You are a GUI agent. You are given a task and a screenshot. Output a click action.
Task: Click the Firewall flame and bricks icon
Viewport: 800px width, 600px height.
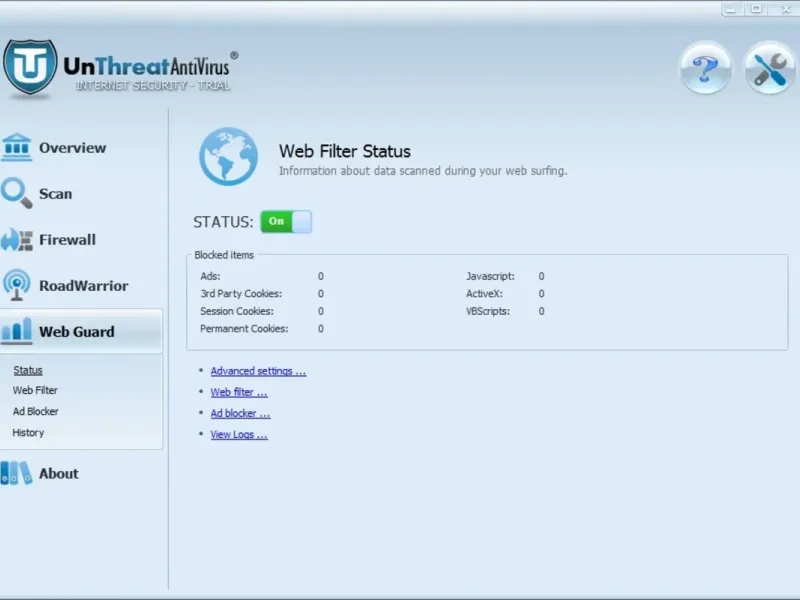pos(16,239)
